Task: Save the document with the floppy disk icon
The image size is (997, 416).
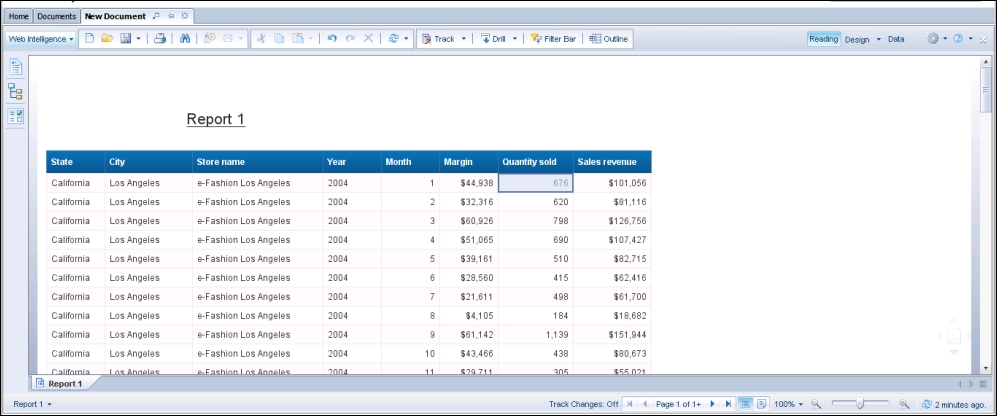Action: click(x=125, y=38)
